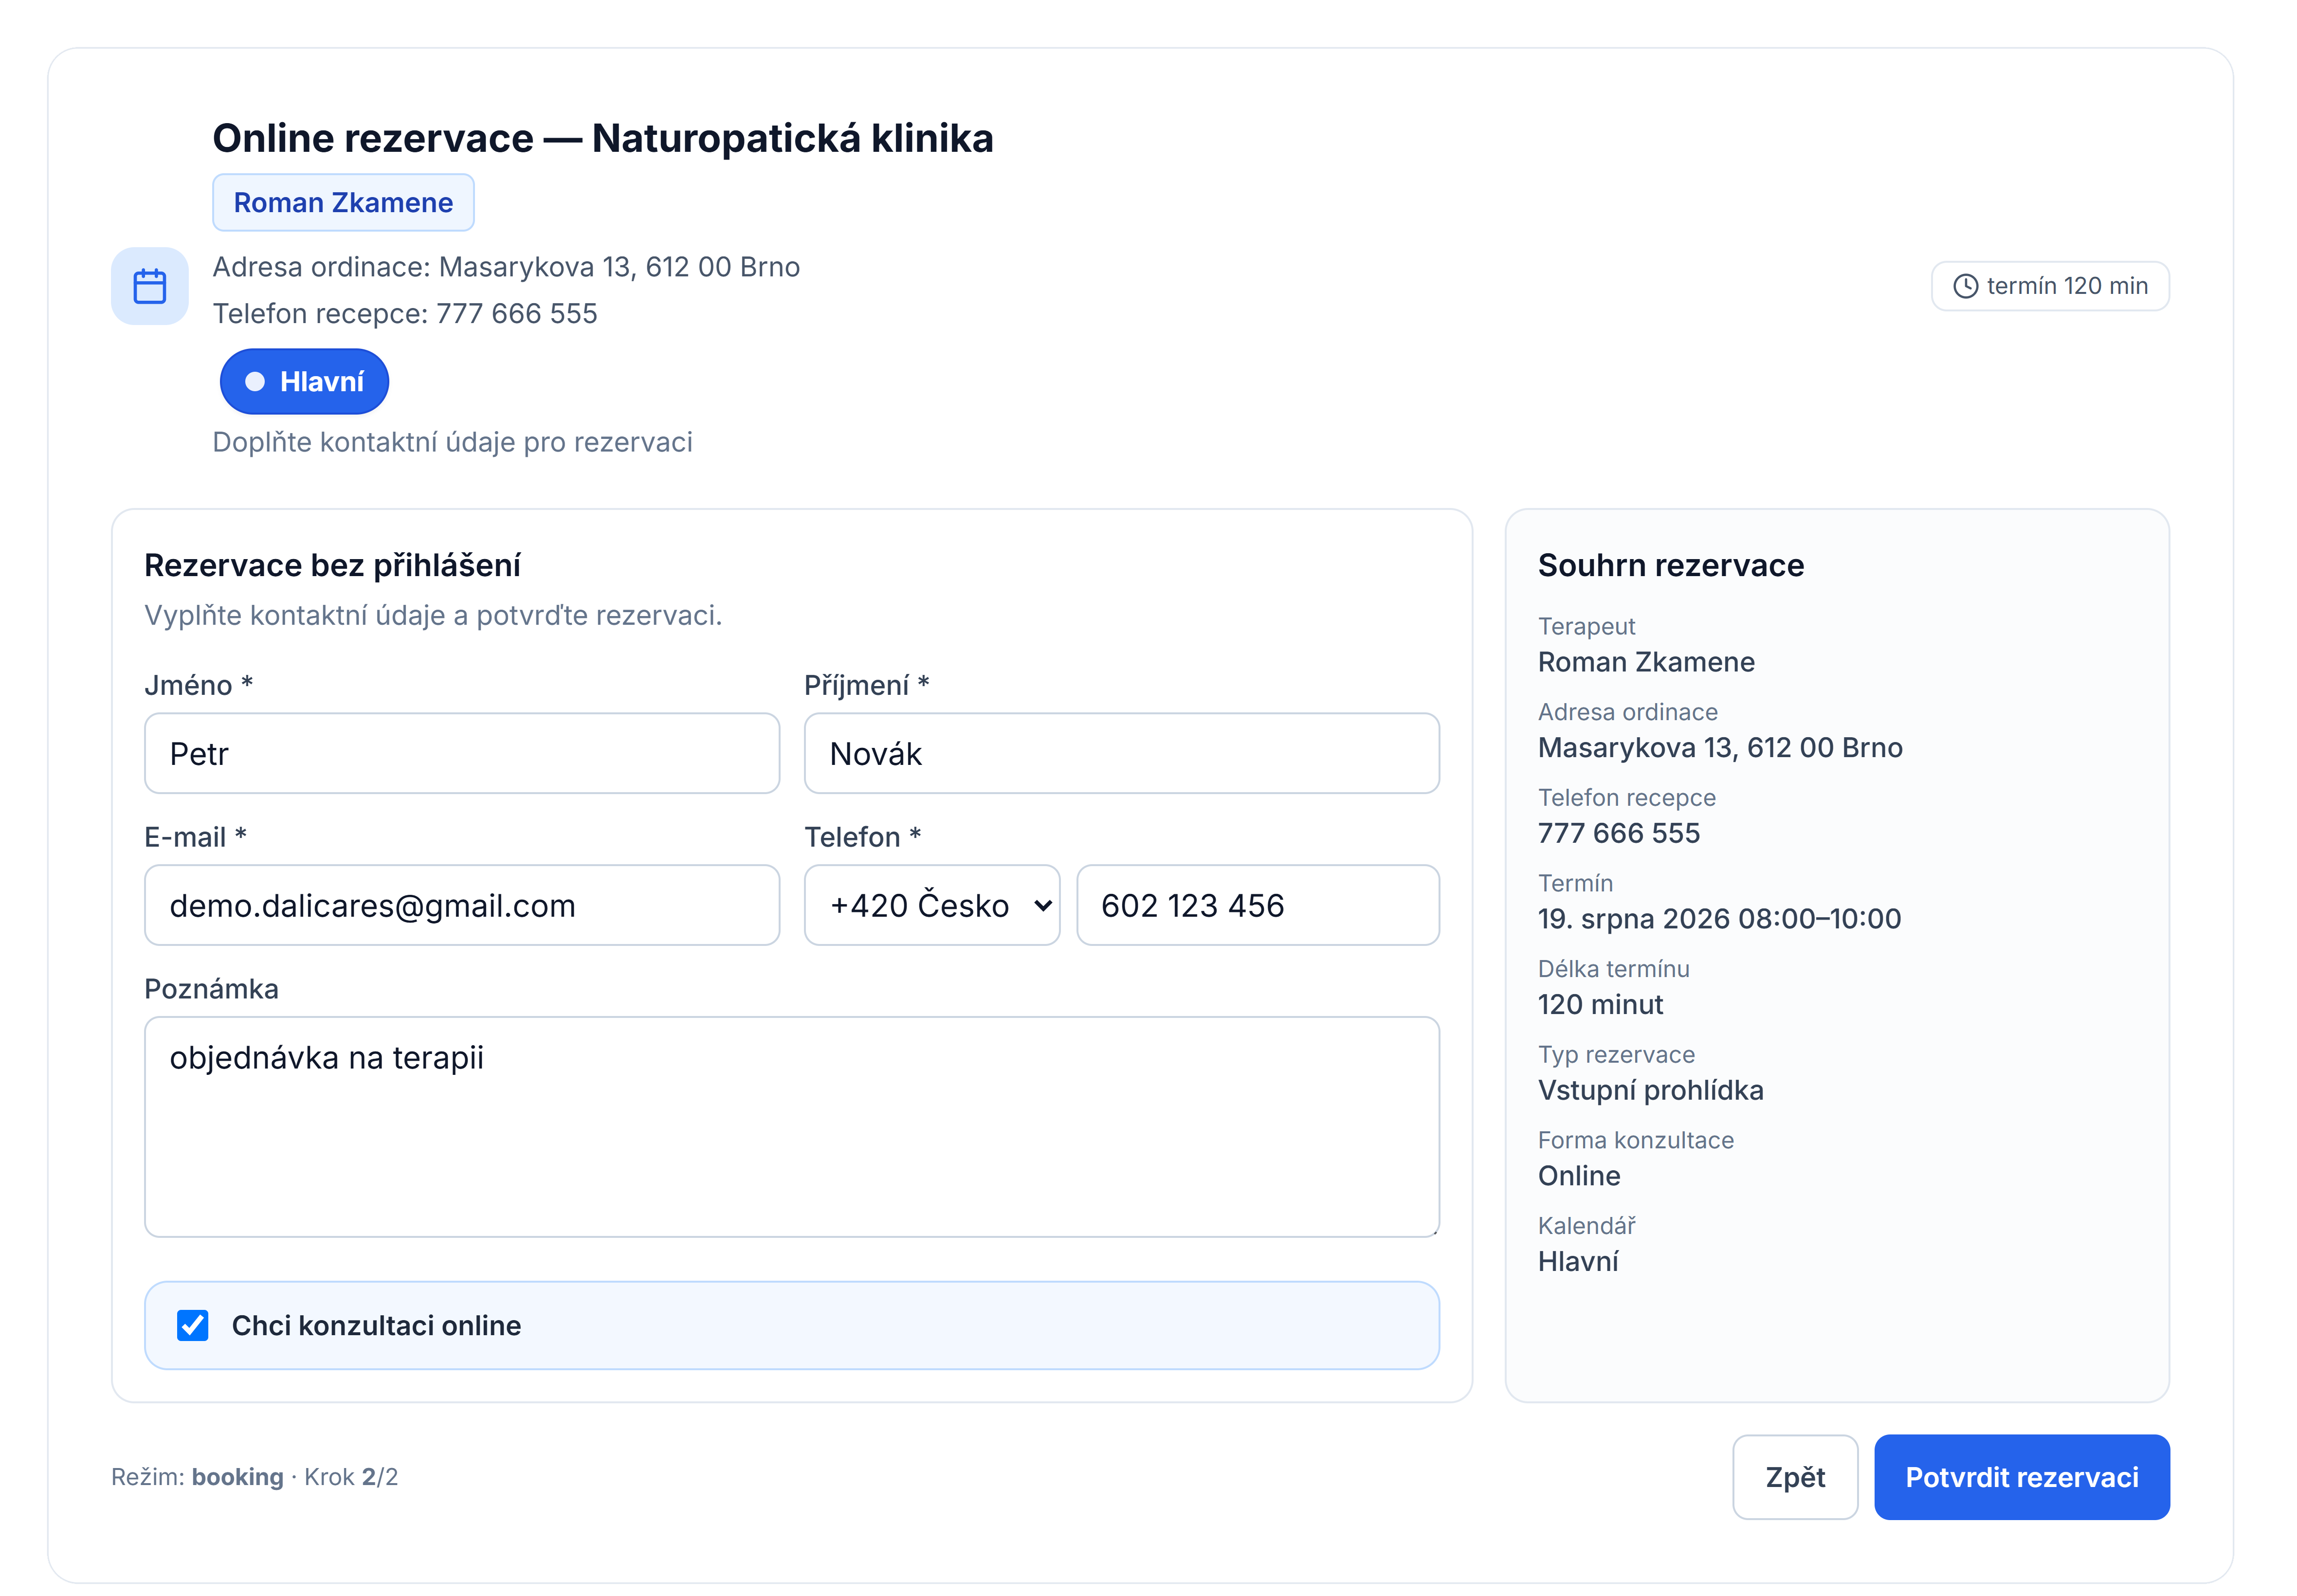This screenshot has width=2297, height=1596.
Task: Click Telefon recepce: 777 666 555 in header
Action: 405,313
